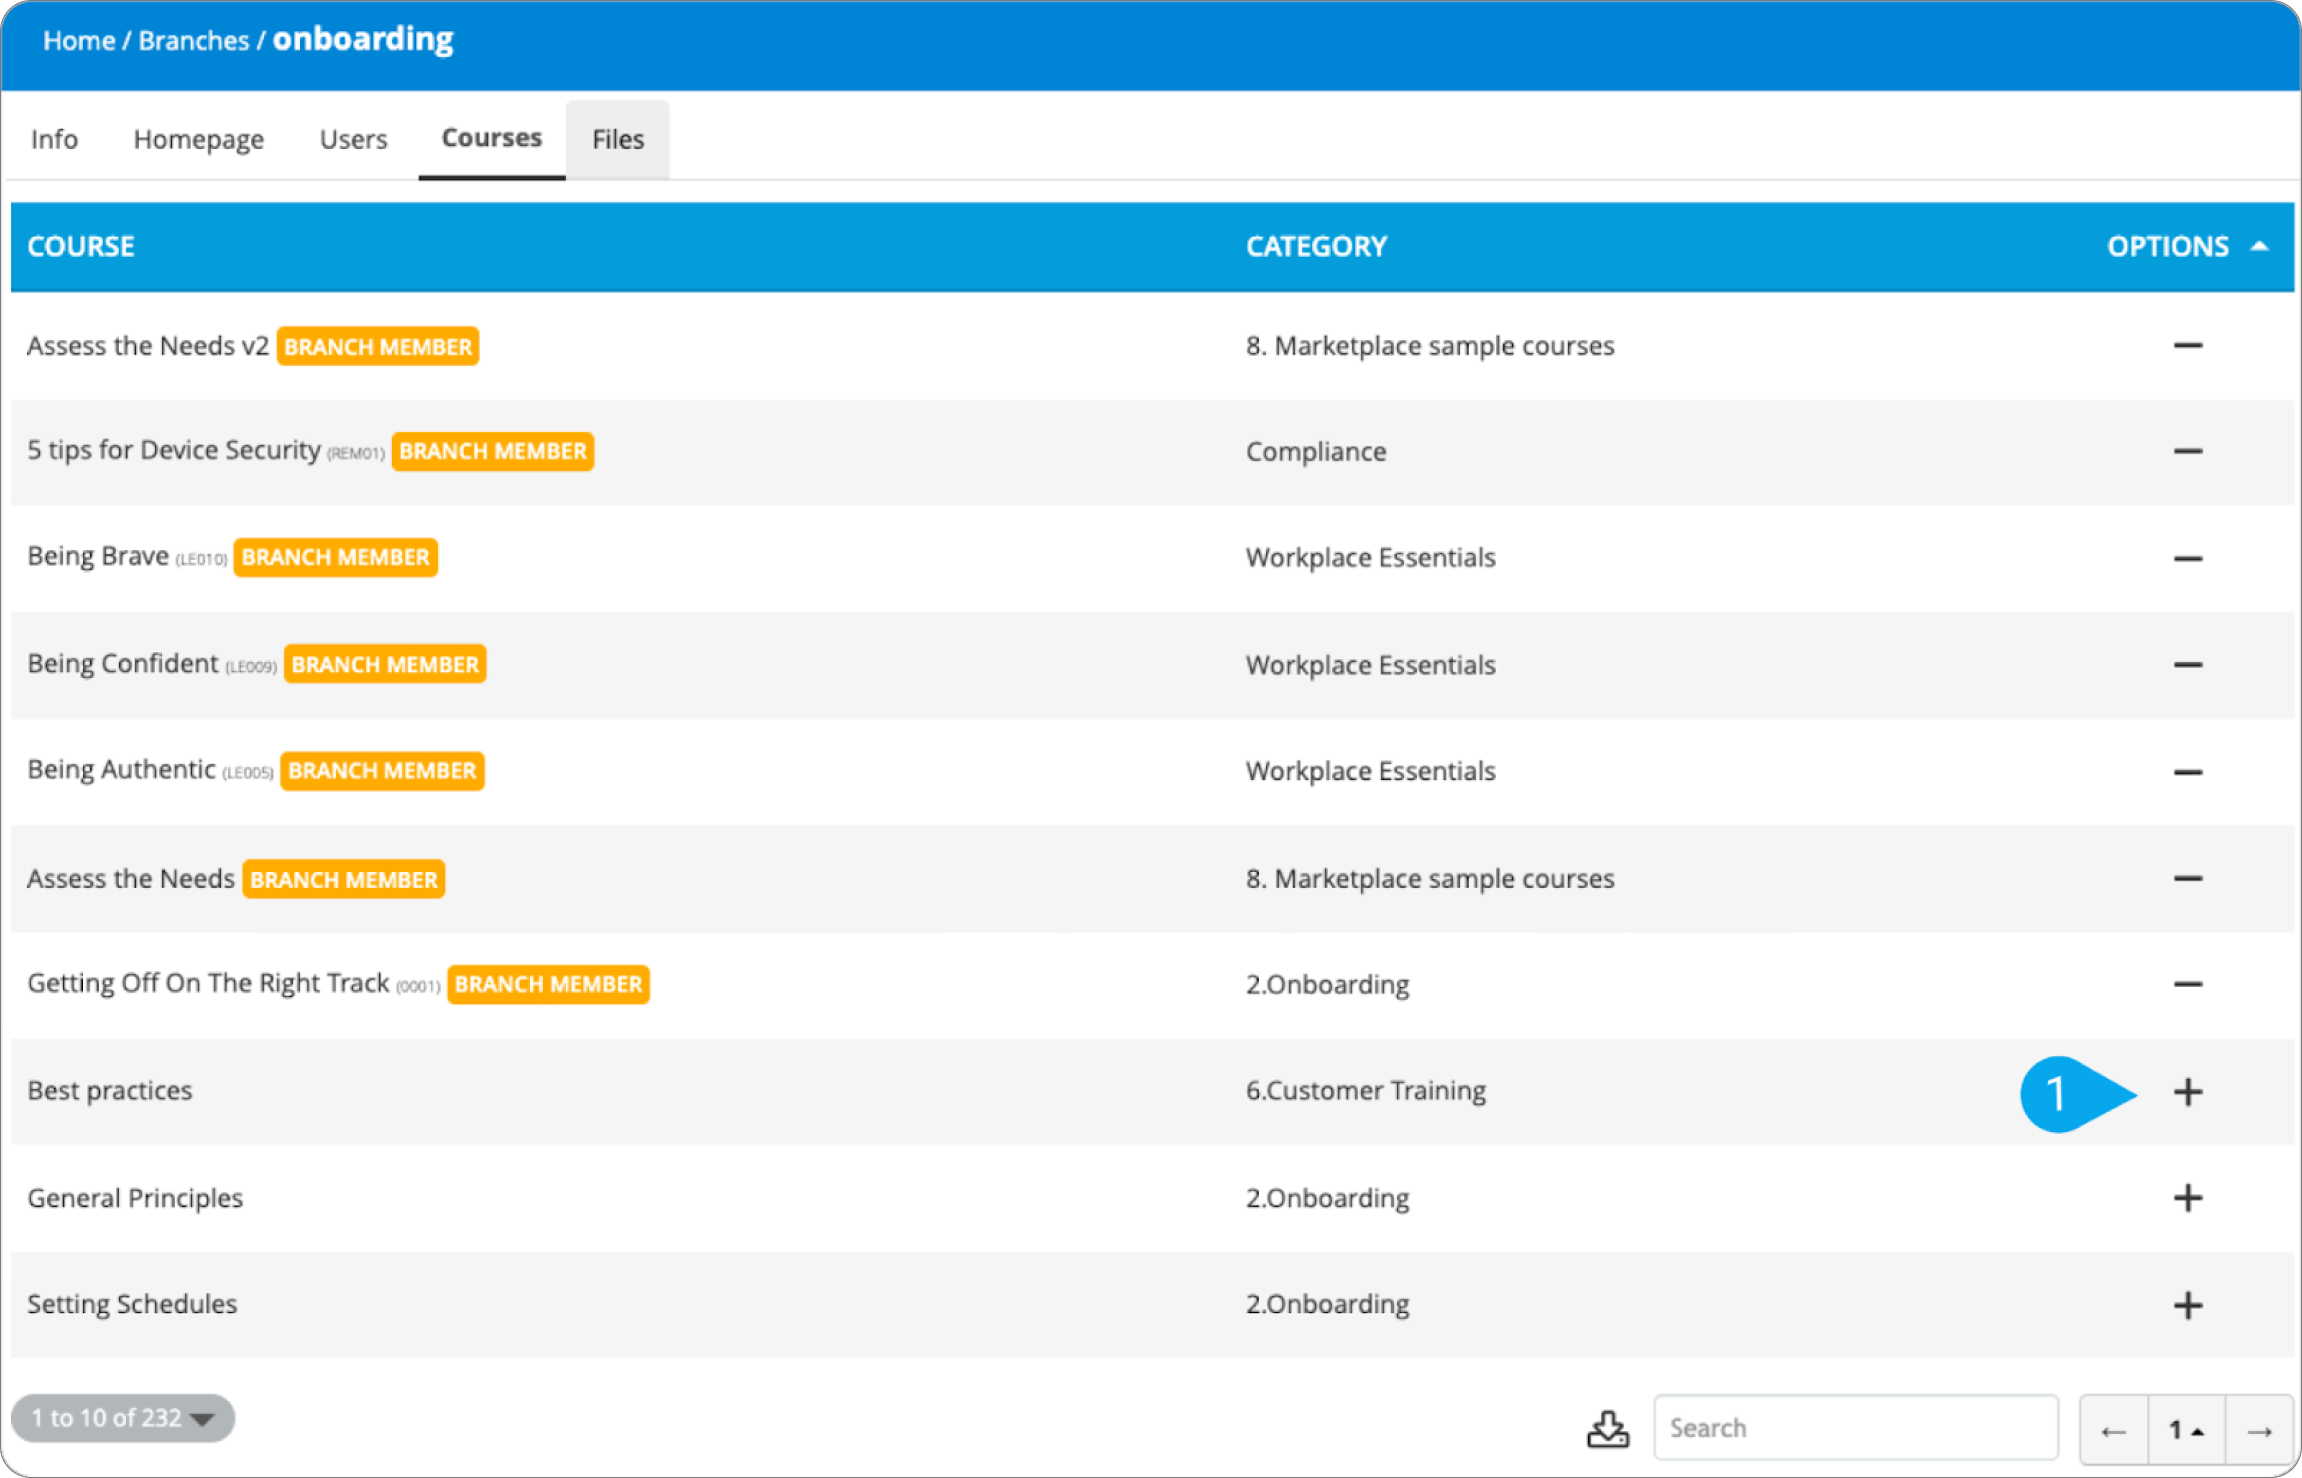Sort by the CATEGORY column header
This screenshot has height=1478, width=2302.
point(1316,246)
